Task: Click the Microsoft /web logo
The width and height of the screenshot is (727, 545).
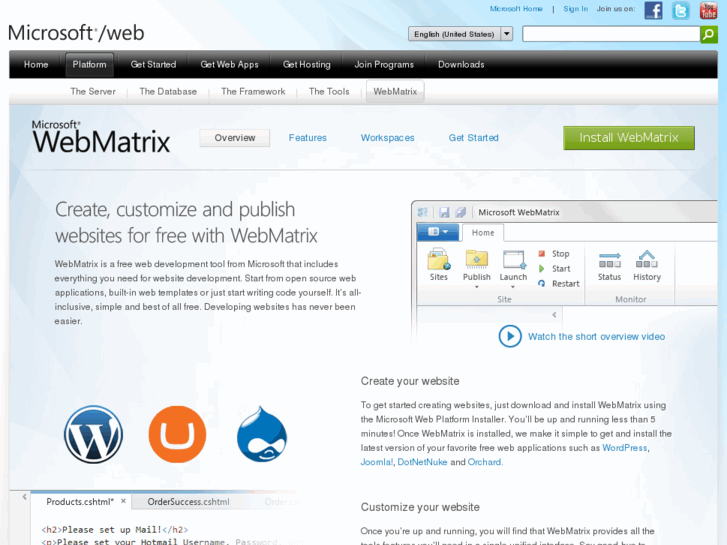Action: pyautogui.click(x=76, y=33)
